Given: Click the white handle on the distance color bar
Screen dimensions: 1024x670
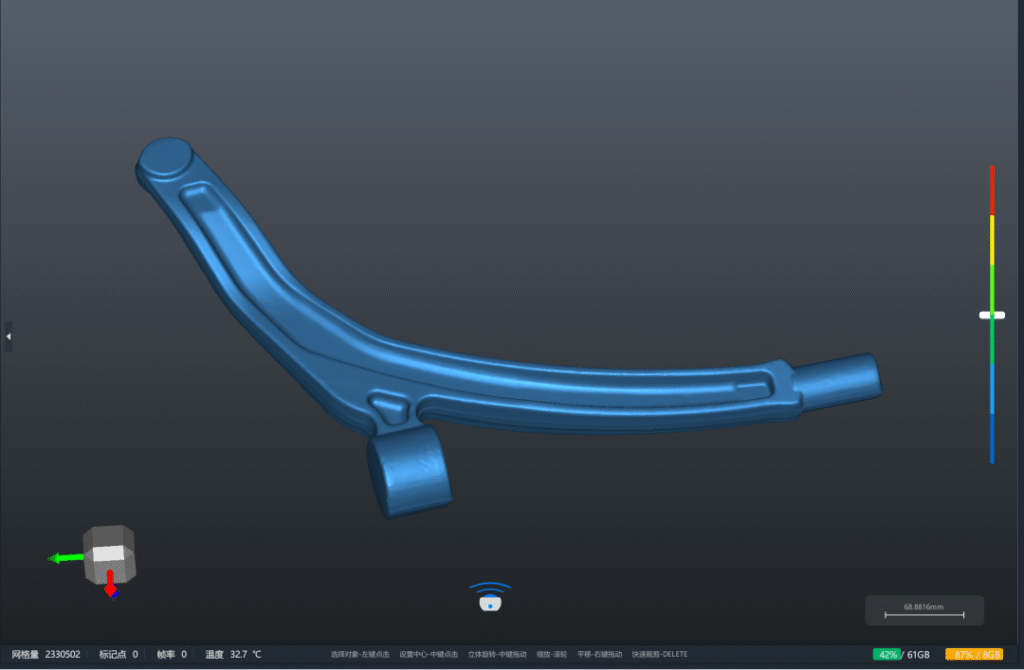Looking at the screenshot, I should point(991,315).
